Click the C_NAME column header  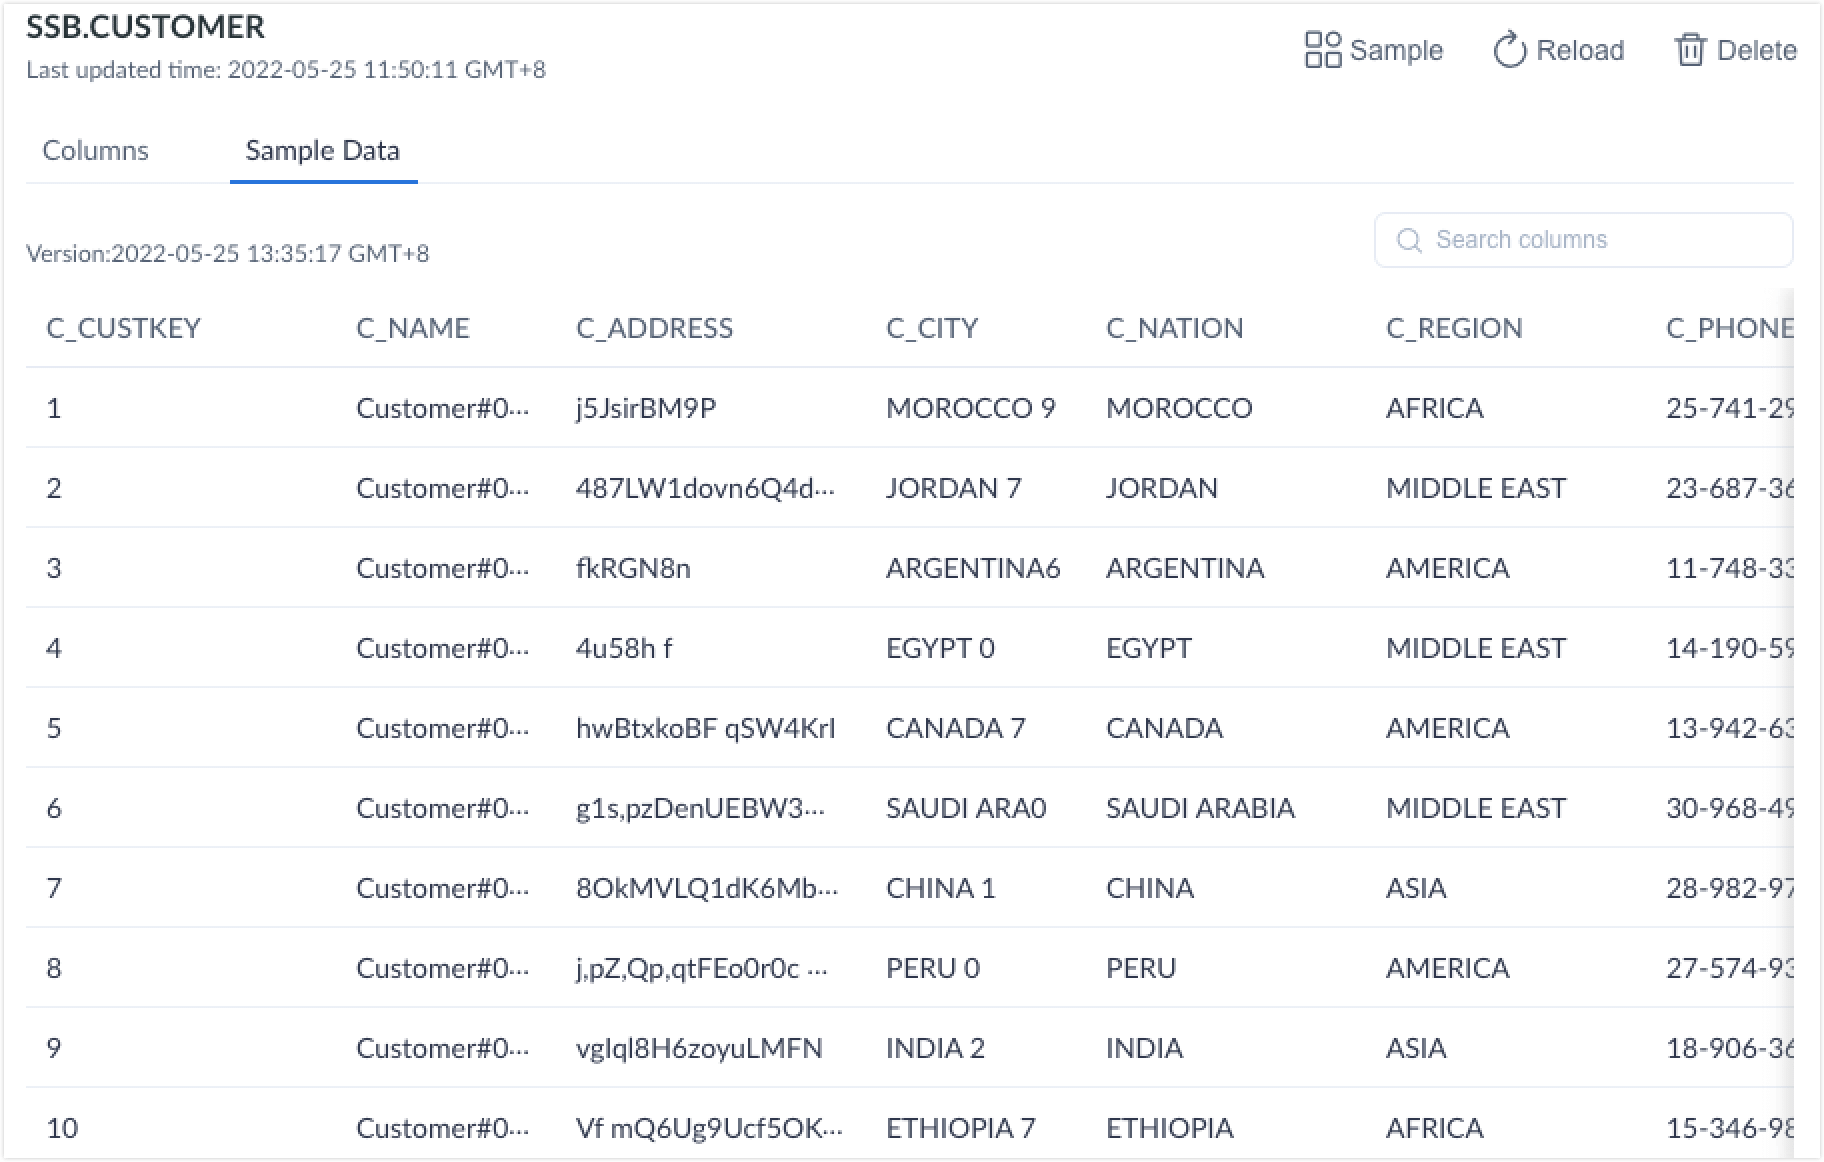412,328
